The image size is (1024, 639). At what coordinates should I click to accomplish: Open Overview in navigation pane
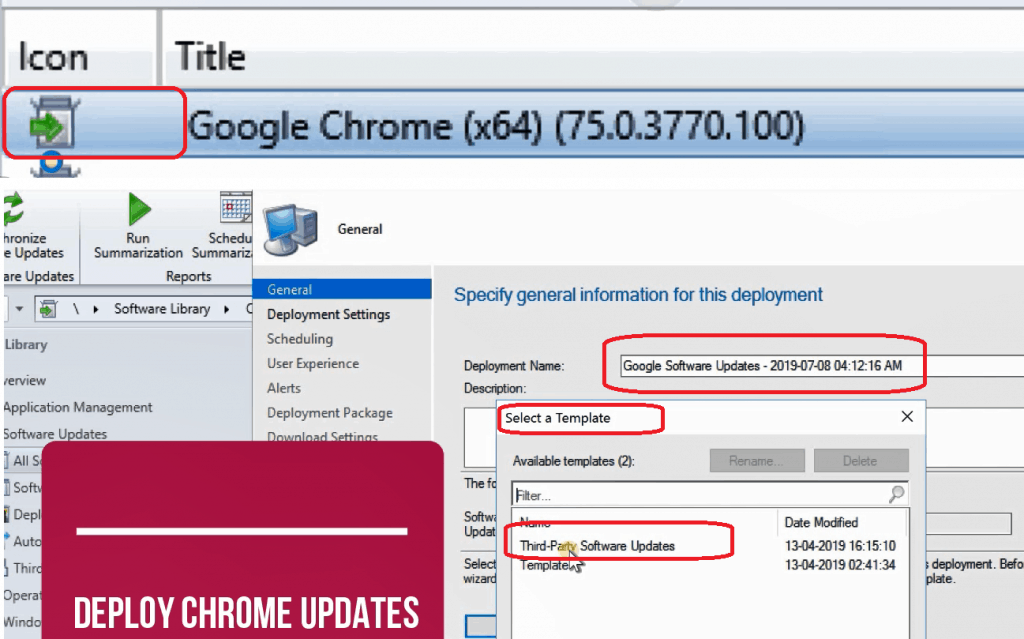25,380
